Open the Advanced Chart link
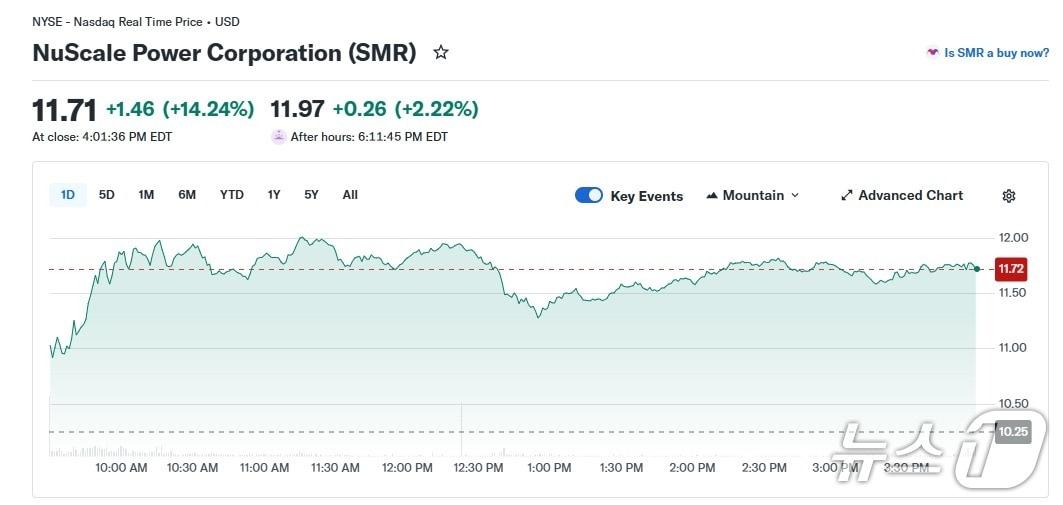This screenshot has width=1063, height=505. (910, 196)
